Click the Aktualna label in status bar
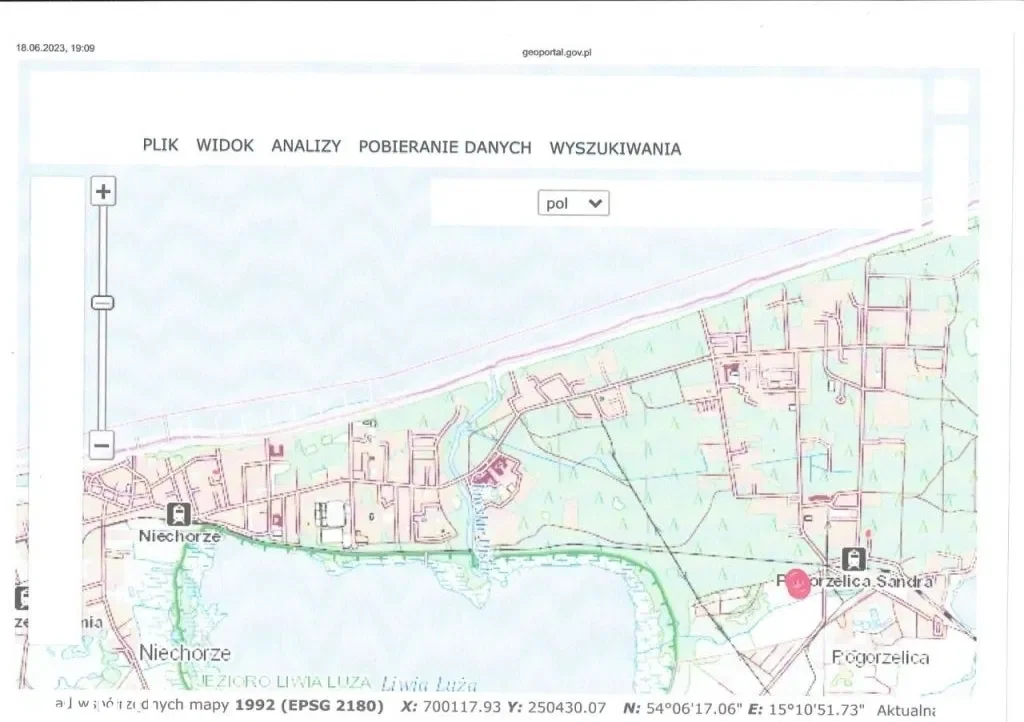Viewport: 1024px width, 722px height. 905,710
